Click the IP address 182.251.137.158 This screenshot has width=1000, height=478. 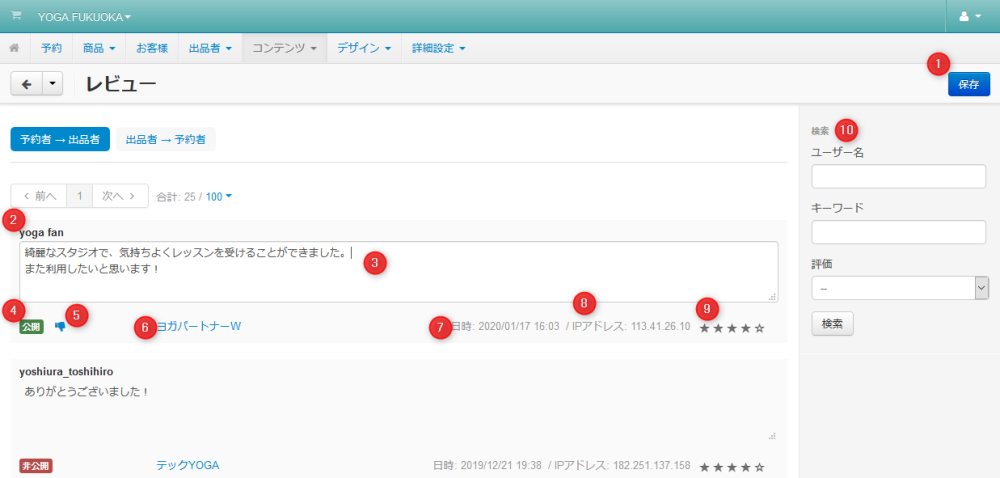coord(652,465)
